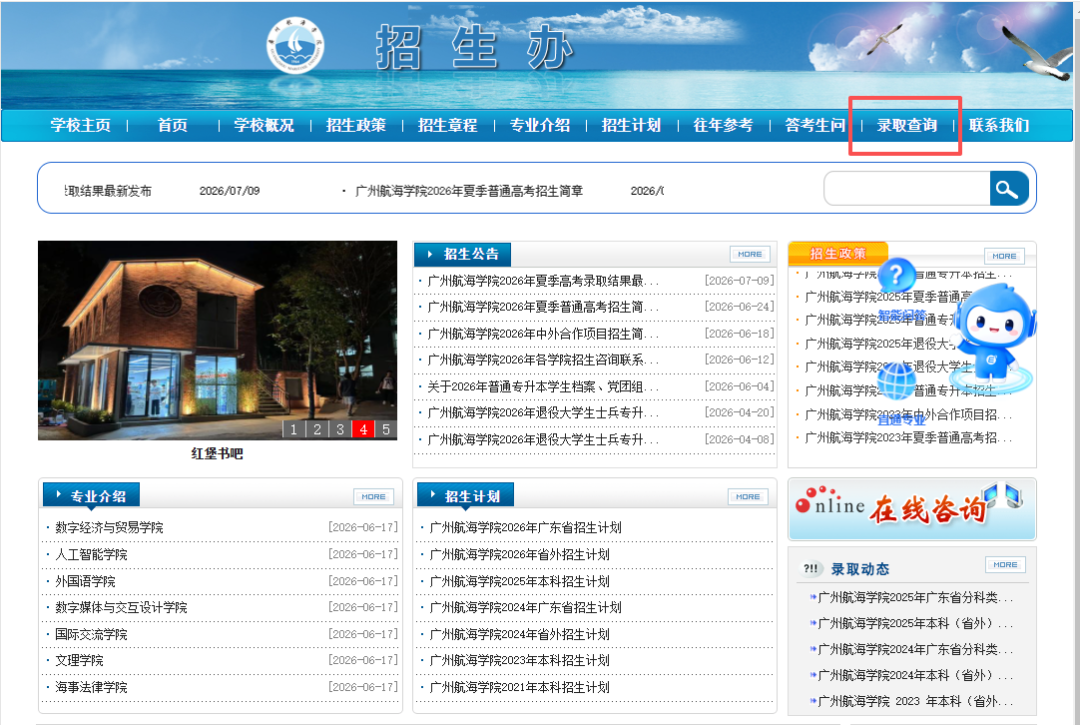
Task: Open 2023年夏季普通高考招 policy link
Action: [x=908, y=438]
